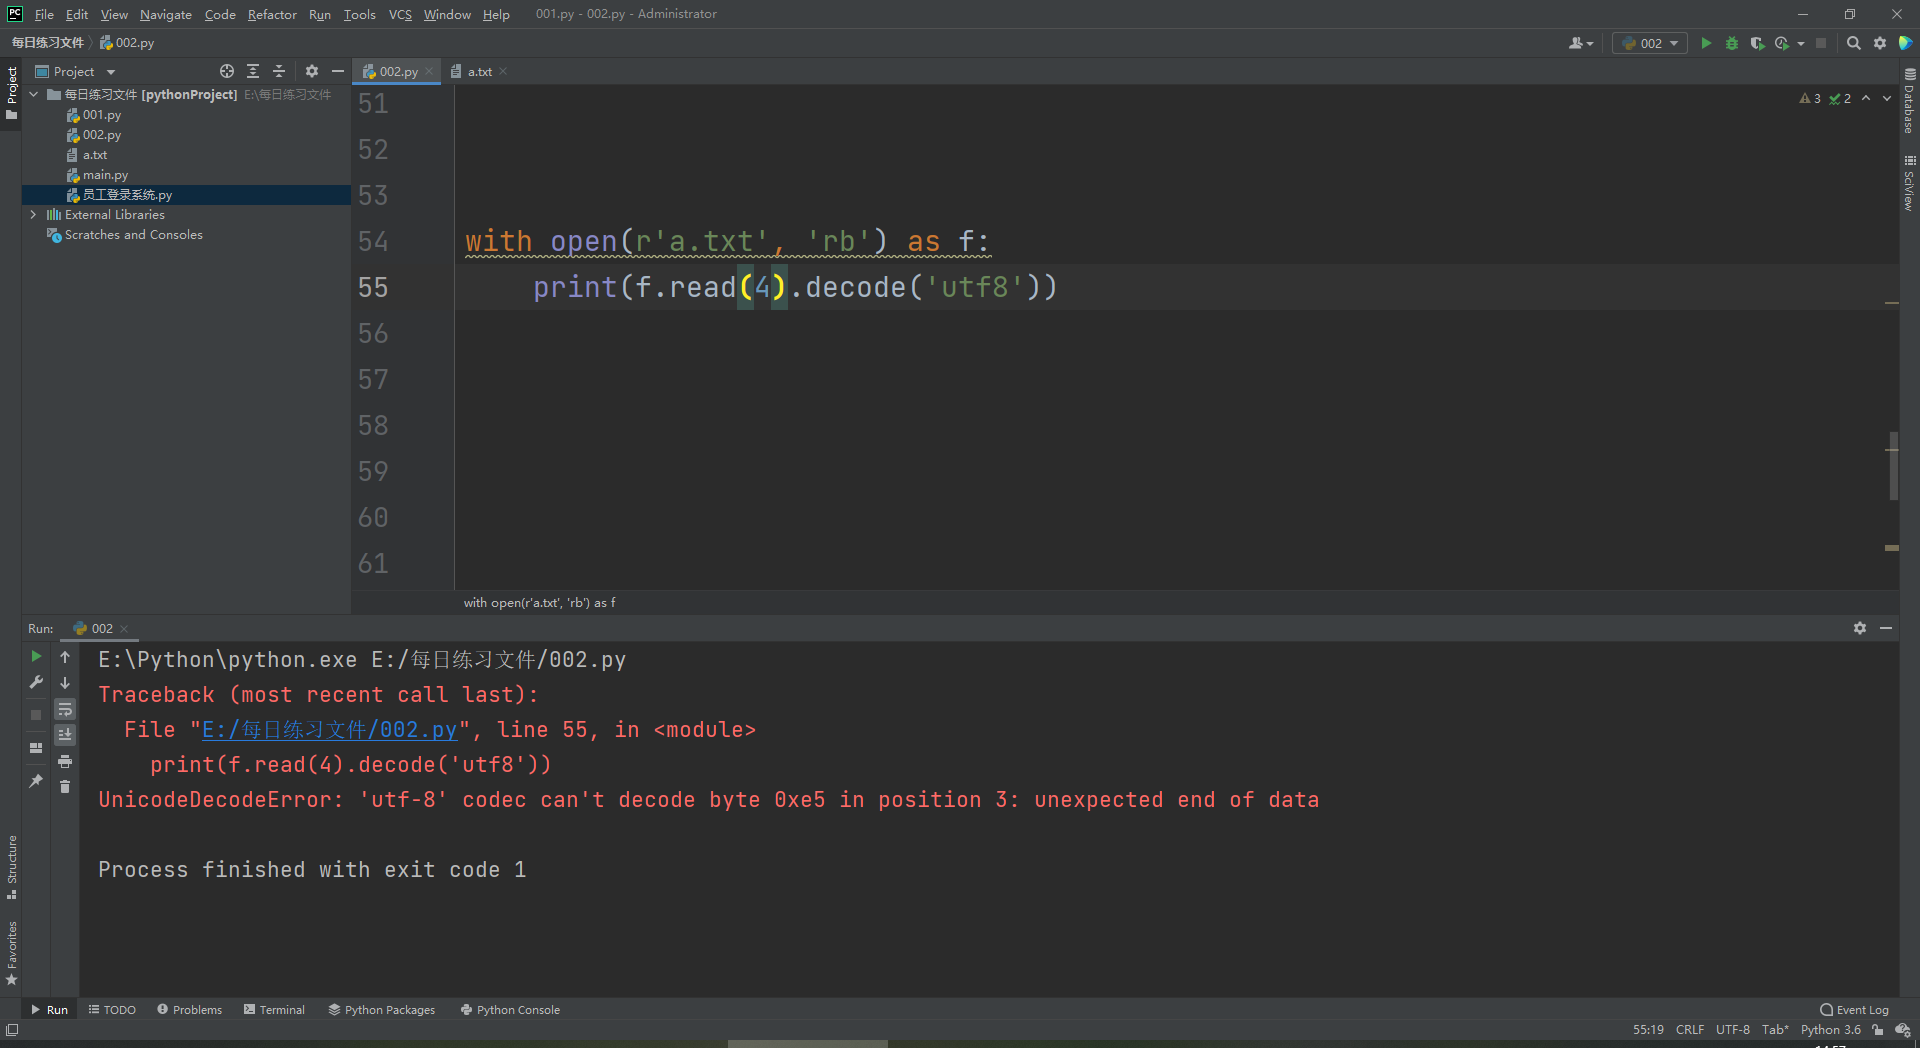Click the wrench icon in Run panel
This screenshot has width=1920, height=1048.
point(36,682)
